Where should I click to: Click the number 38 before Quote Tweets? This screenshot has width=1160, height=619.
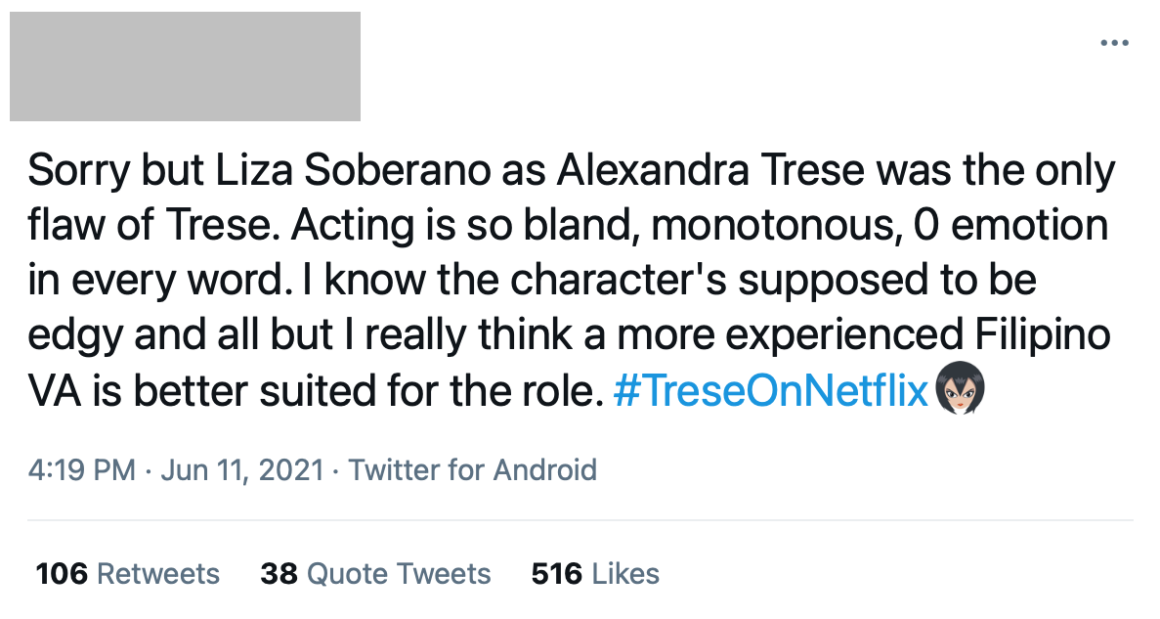click(x=279, y=574)
